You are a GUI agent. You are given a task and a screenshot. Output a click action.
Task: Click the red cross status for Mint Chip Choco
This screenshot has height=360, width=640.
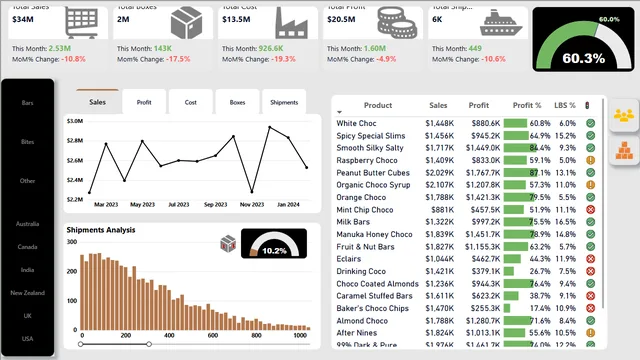pyautogui.click(x=590, y=210)
